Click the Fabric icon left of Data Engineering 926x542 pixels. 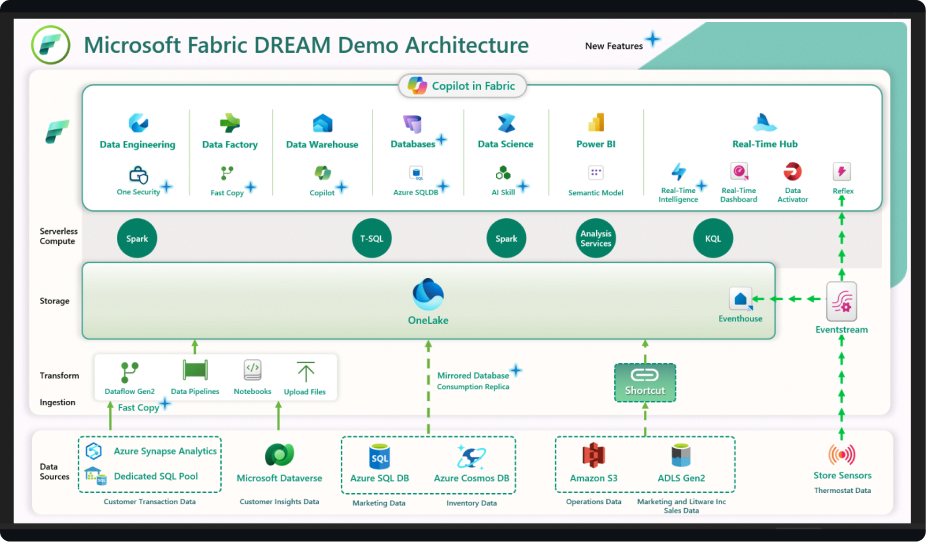pyautogui.click(x=57, y=131)
